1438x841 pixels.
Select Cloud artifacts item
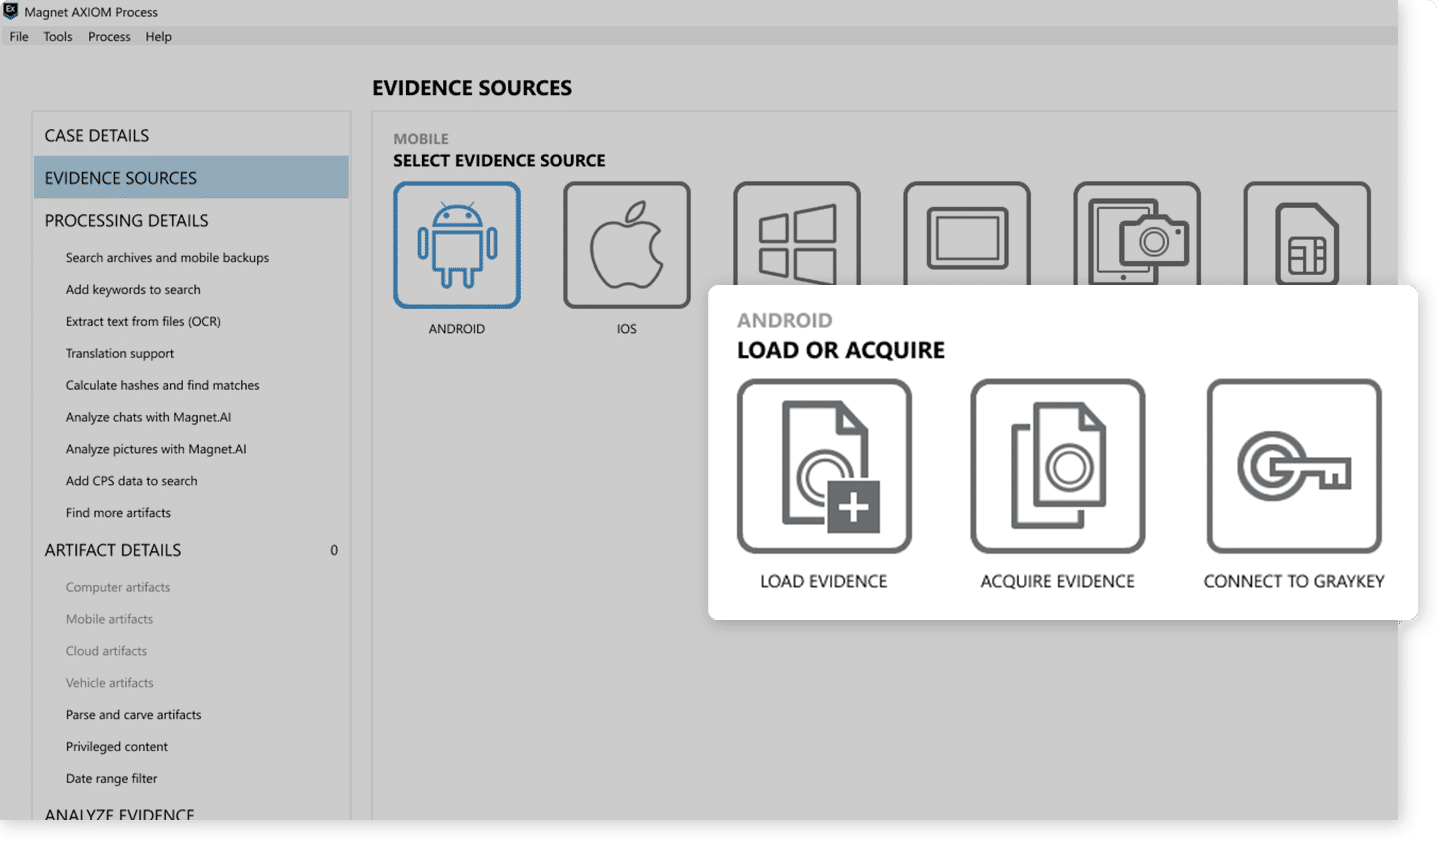[x=106, y=651]
